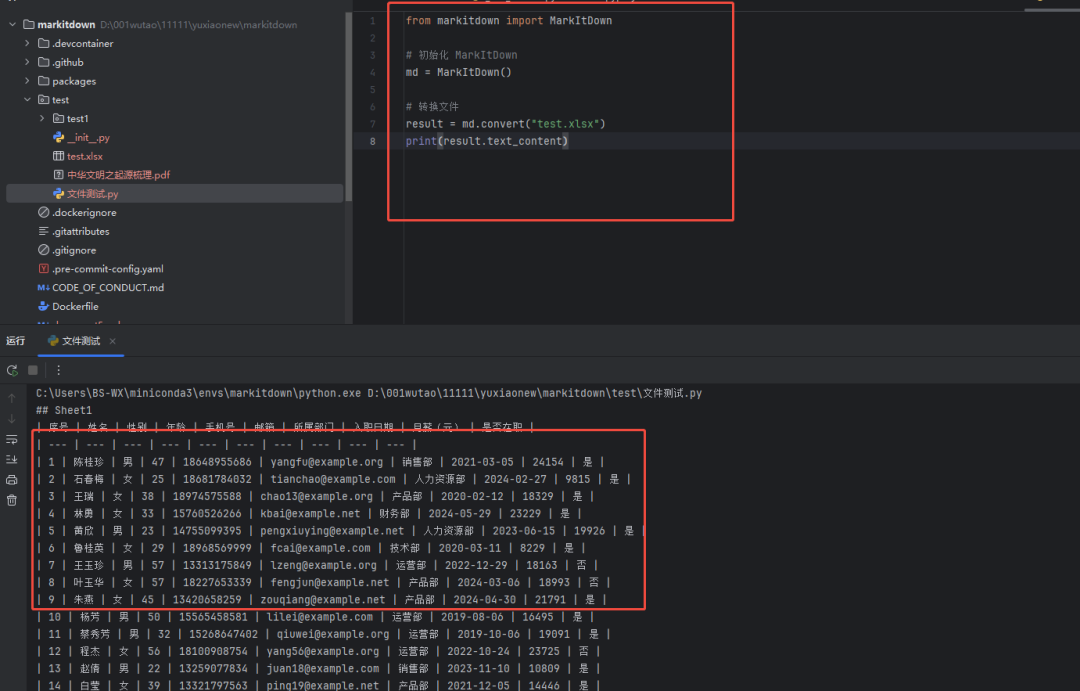Click the YAML icon of .pre-commit-config.yaml
This screenshot has width=1080, height=691.
pos(43,269)
